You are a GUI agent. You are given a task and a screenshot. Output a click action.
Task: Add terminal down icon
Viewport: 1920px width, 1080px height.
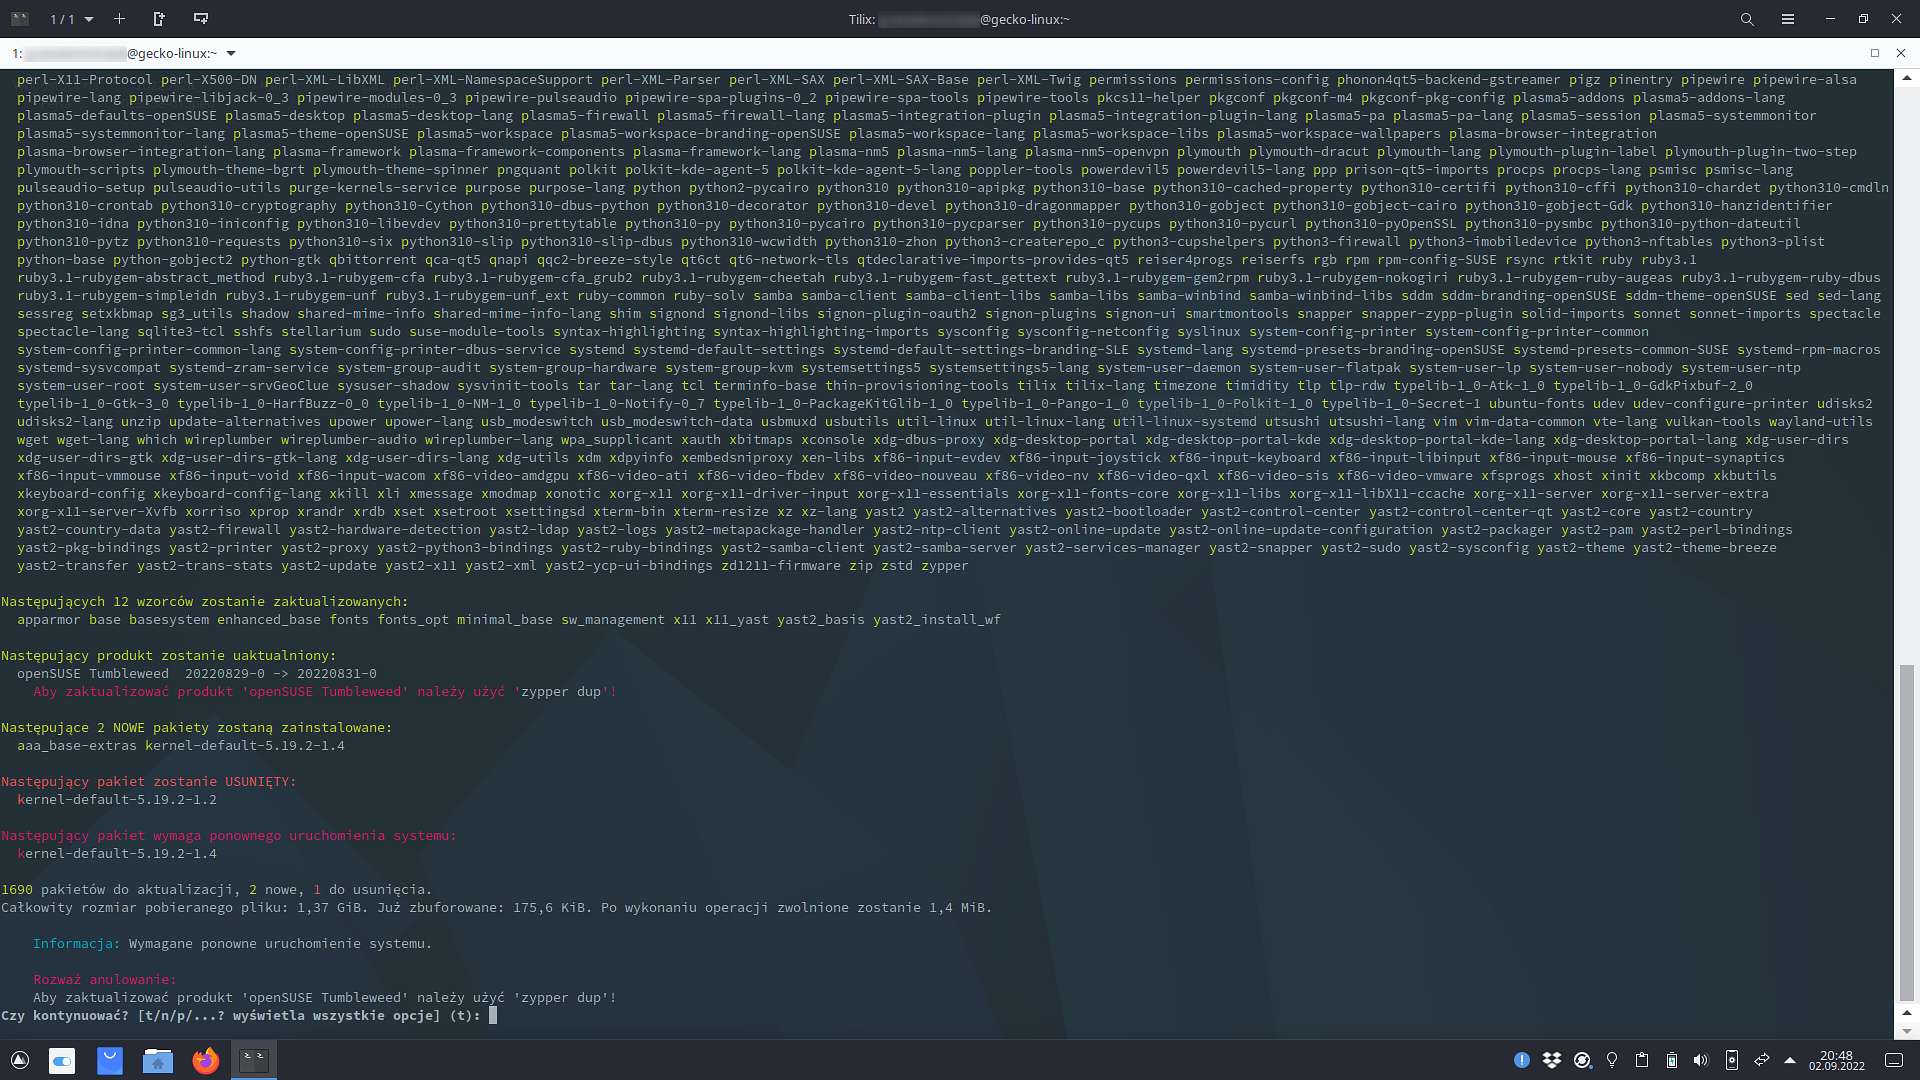coord(201,19)
